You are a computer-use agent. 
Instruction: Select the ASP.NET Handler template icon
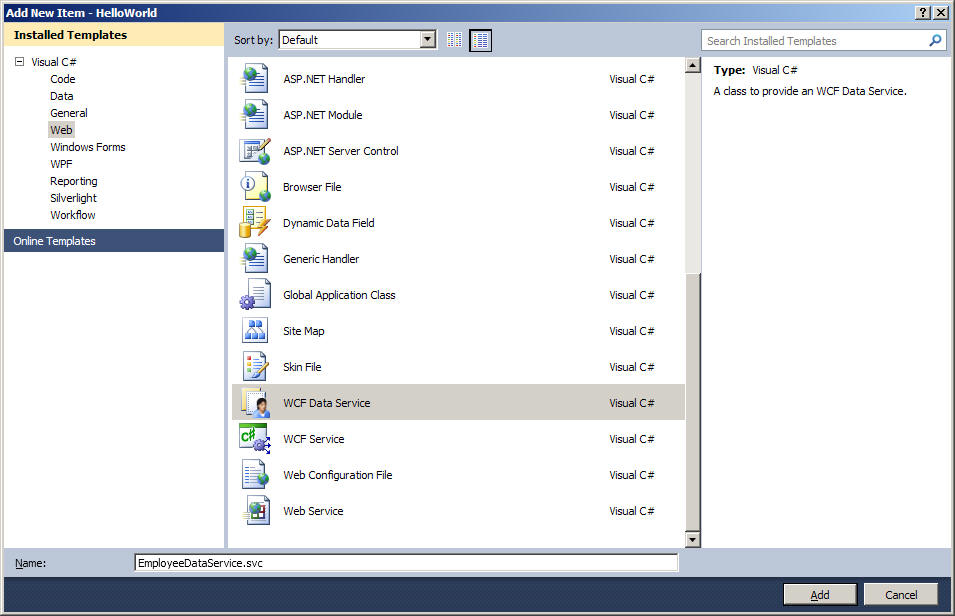(x=255, y=79)
